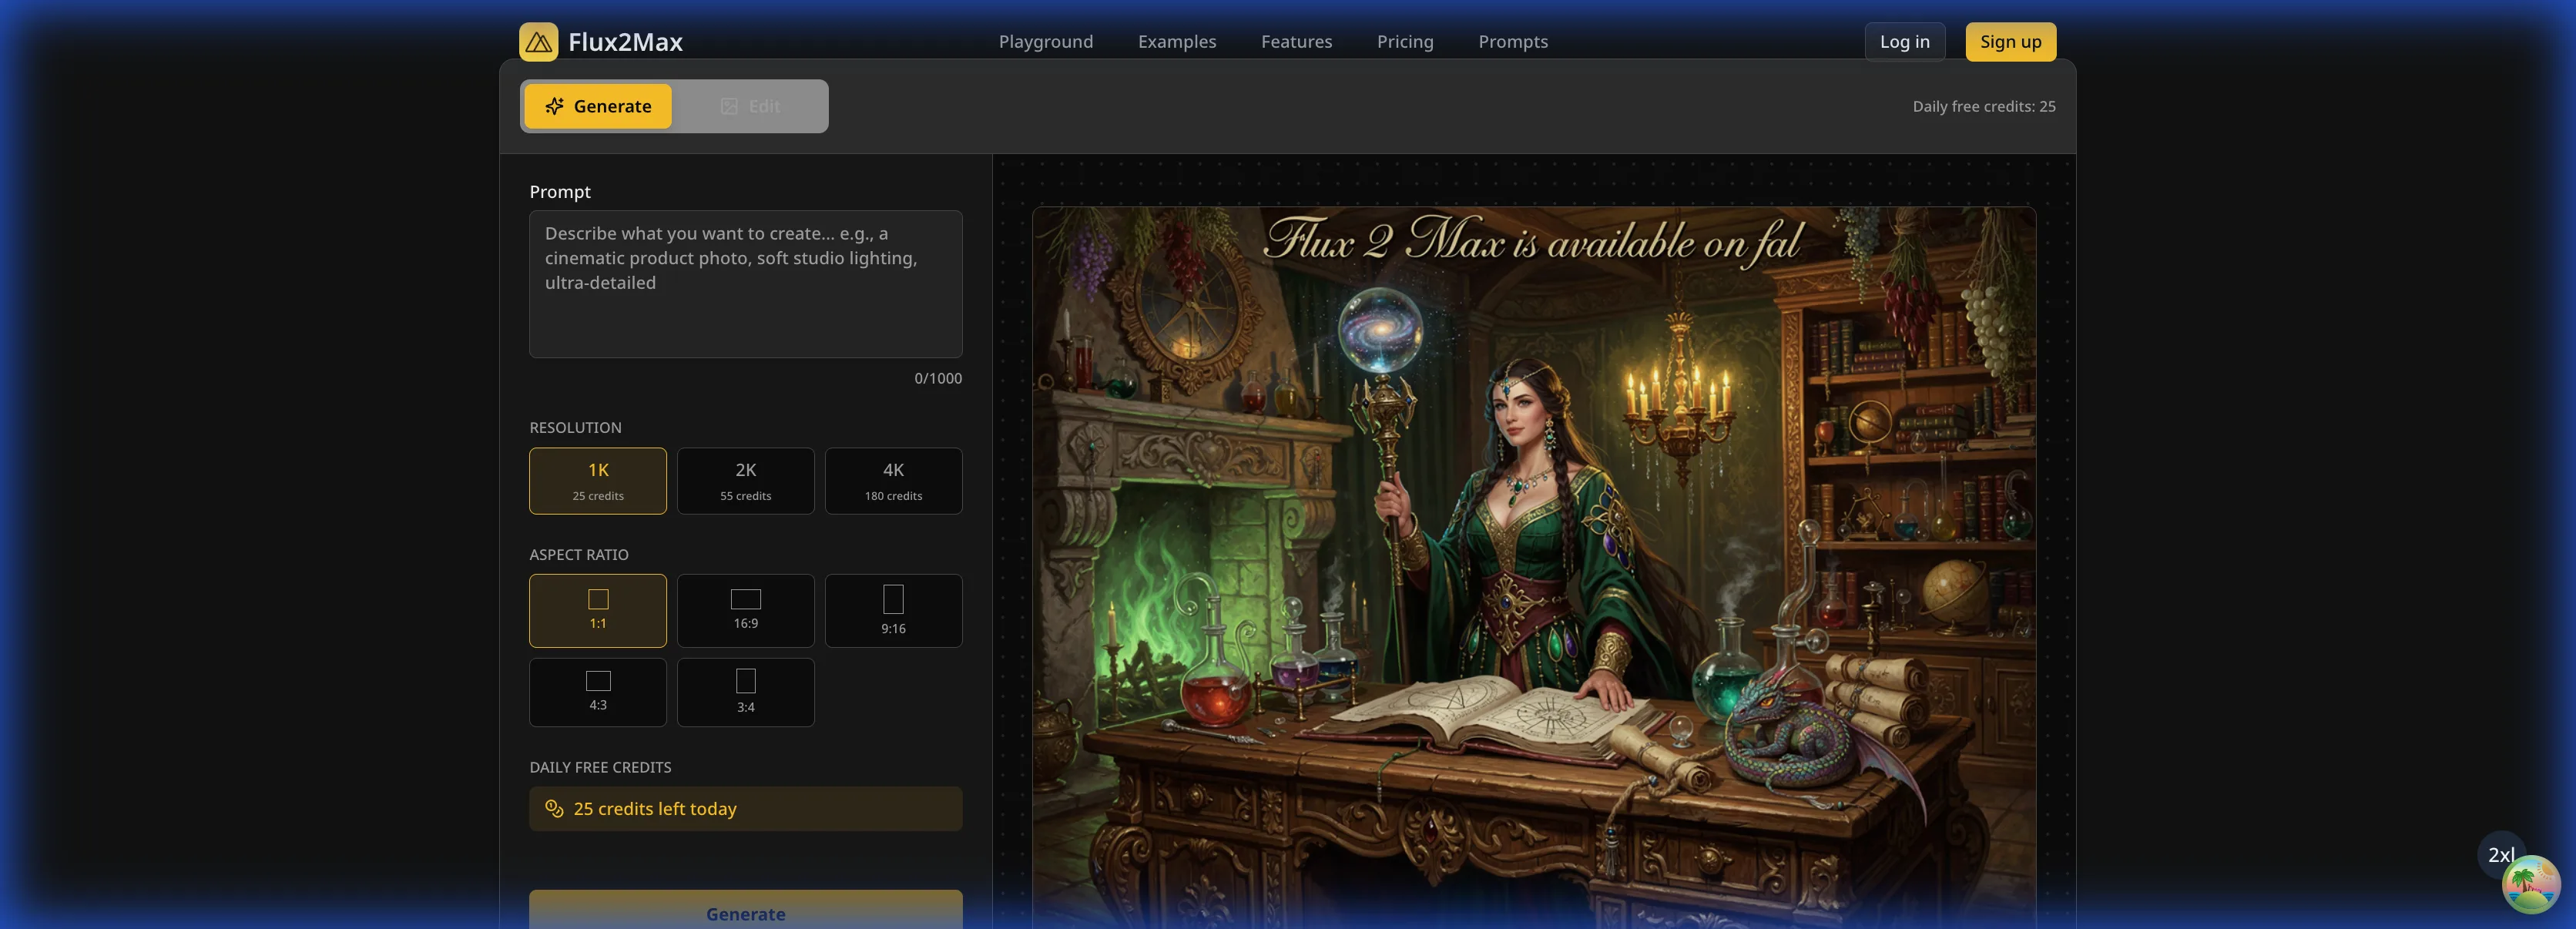Click the sparkle icon on the Generate tab
The image size is (2576, 929).
554,106
